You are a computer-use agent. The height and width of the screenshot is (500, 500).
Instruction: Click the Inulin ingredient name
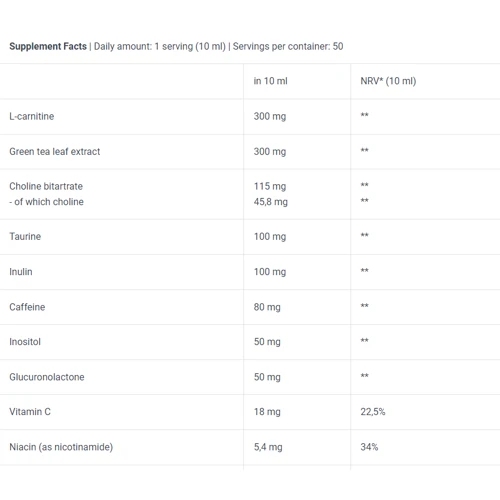[x=21, y=272]
